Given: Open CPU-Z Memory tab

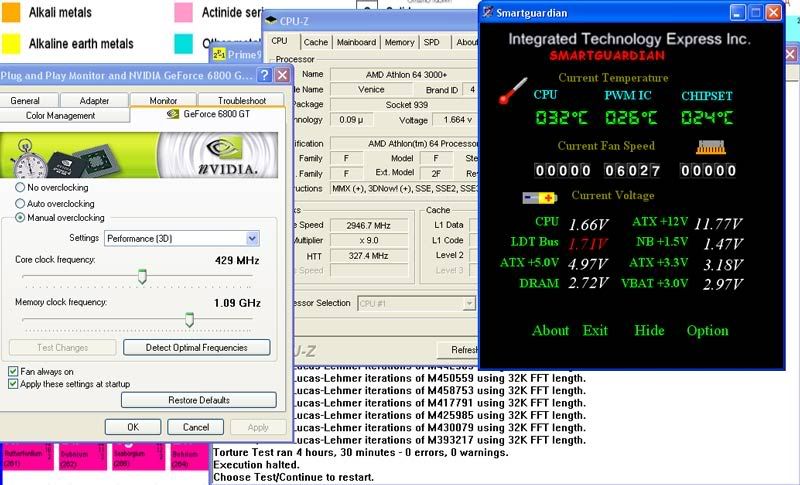Looking at the screenshot, I should [399, 42].
